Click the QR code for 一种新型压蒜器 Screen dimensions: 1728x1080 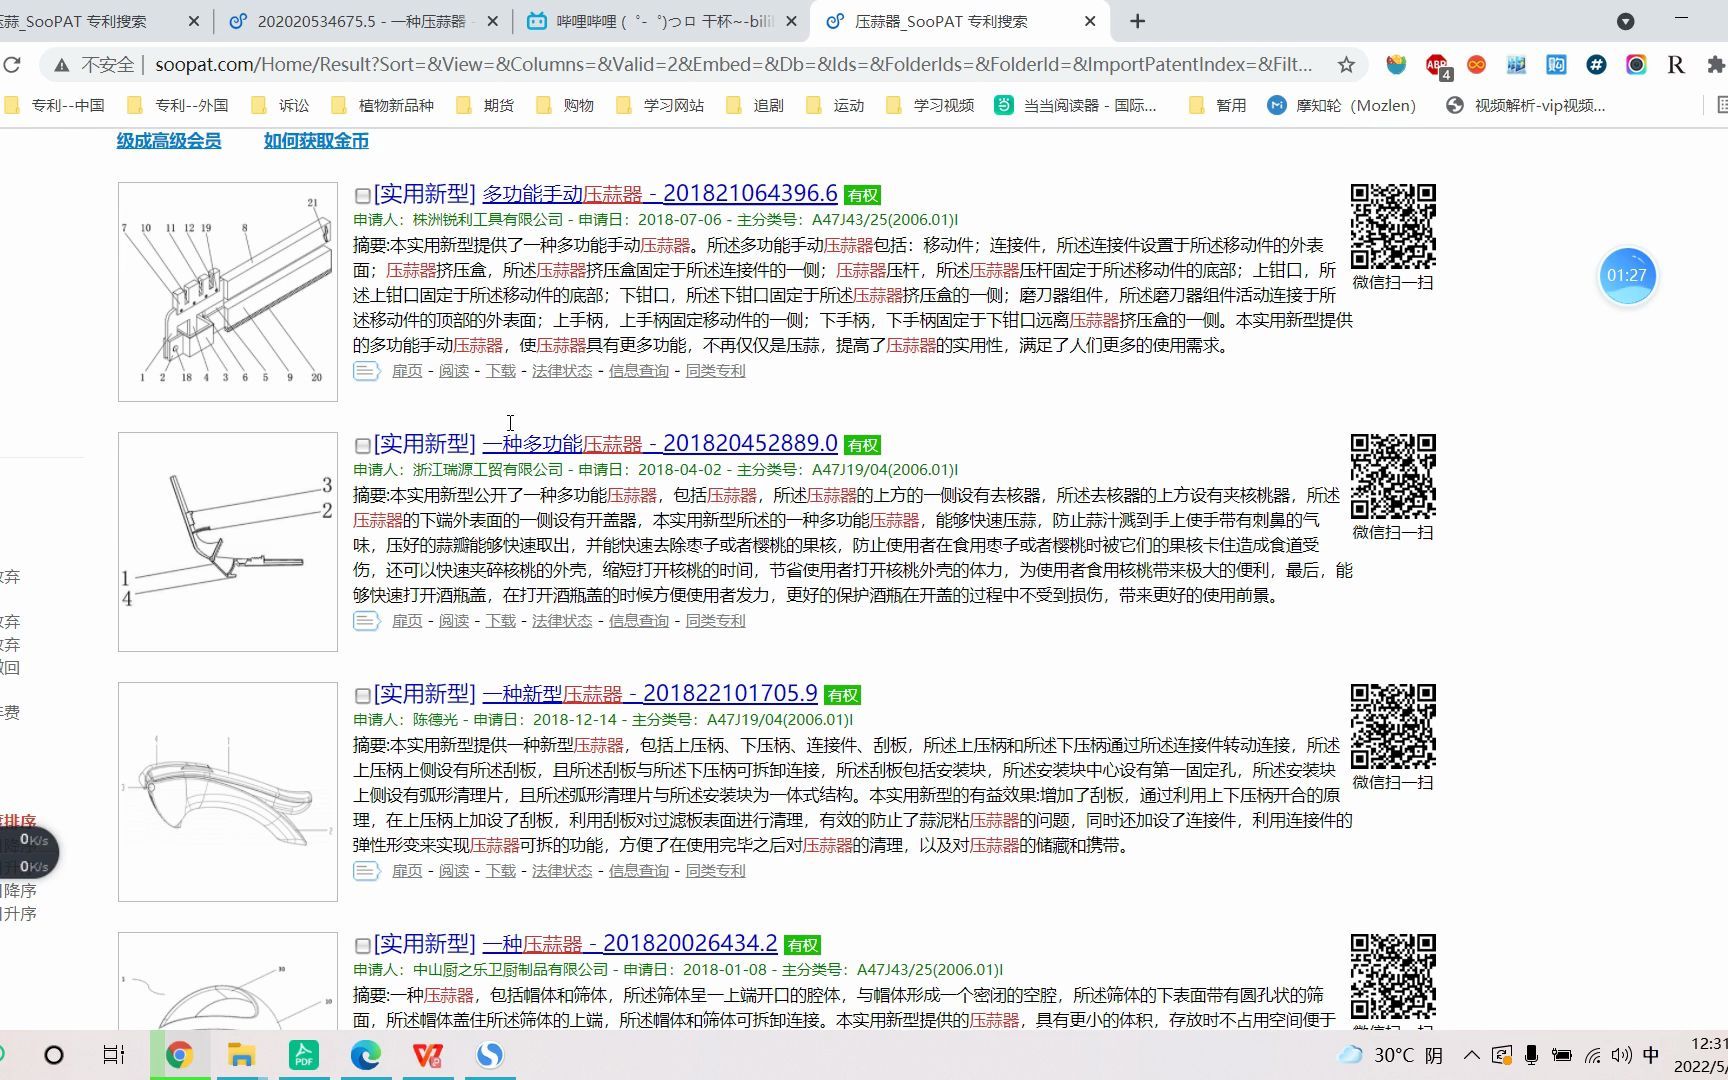(x=1393, y=727)
